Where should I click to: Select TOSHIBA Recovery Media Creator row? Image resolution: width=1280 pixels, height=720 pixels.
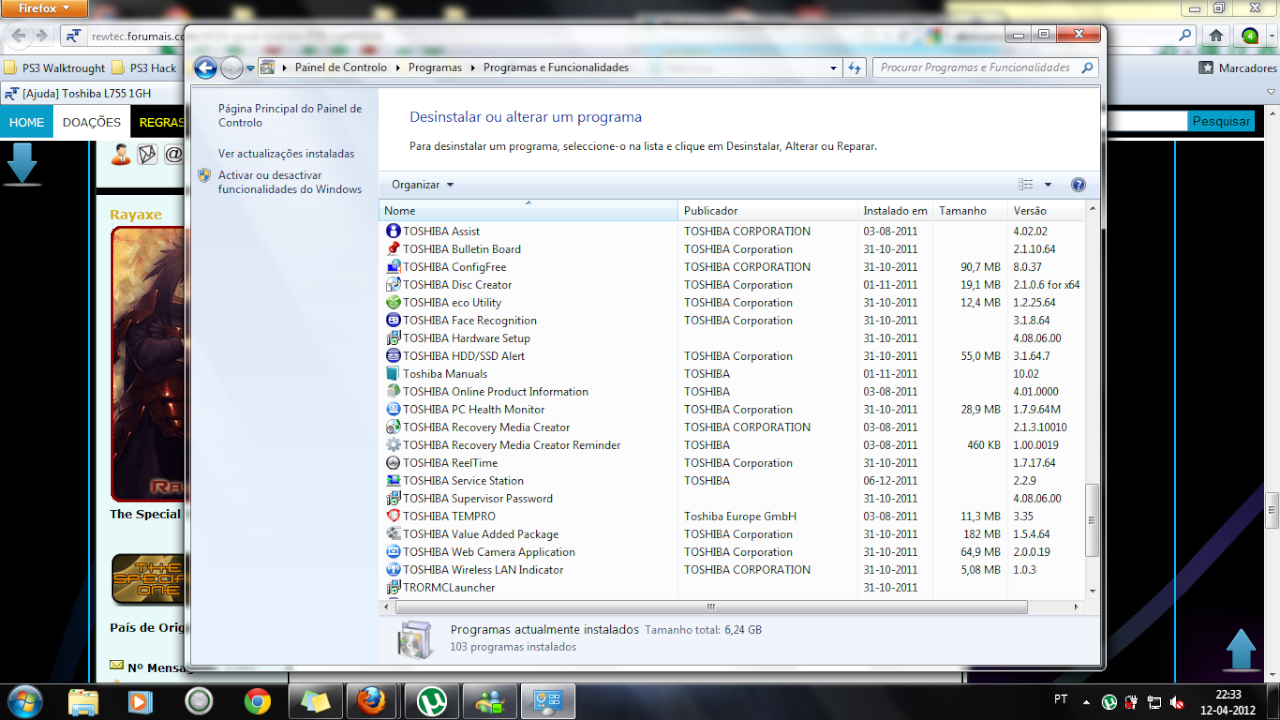731,427
